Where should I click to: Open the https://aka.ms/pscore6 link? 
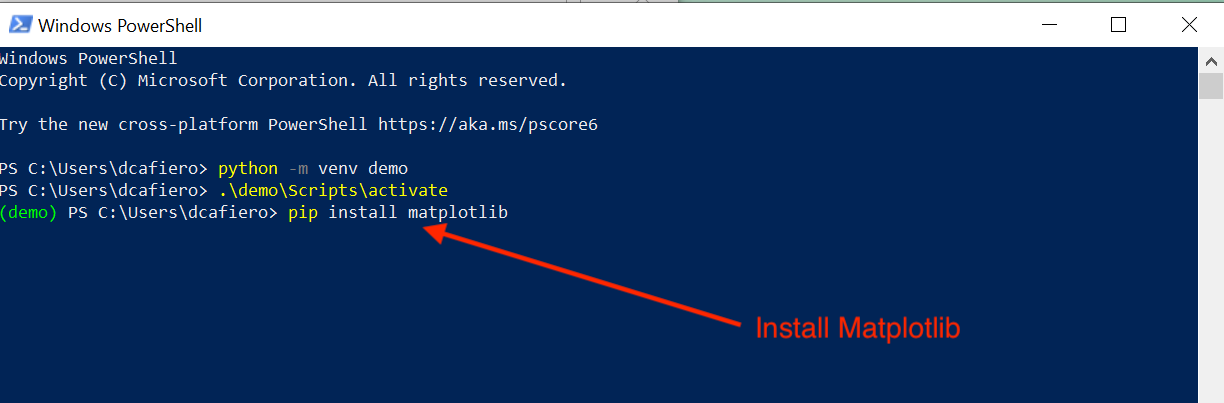(487, 125)
